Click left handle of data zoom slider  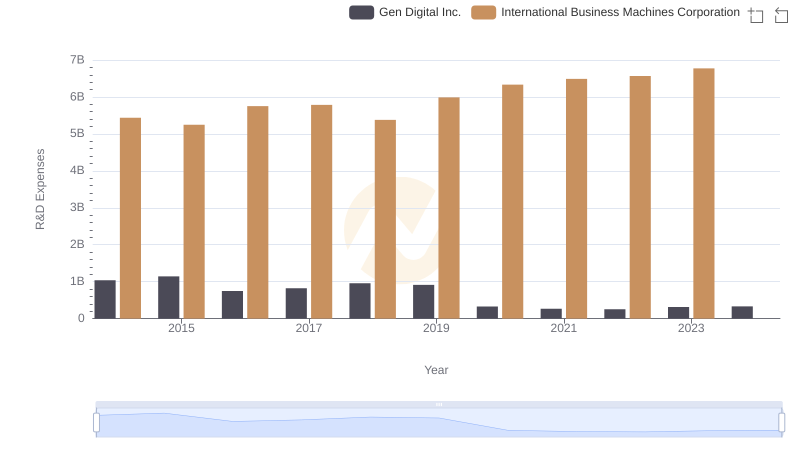[x=96, y=423]
